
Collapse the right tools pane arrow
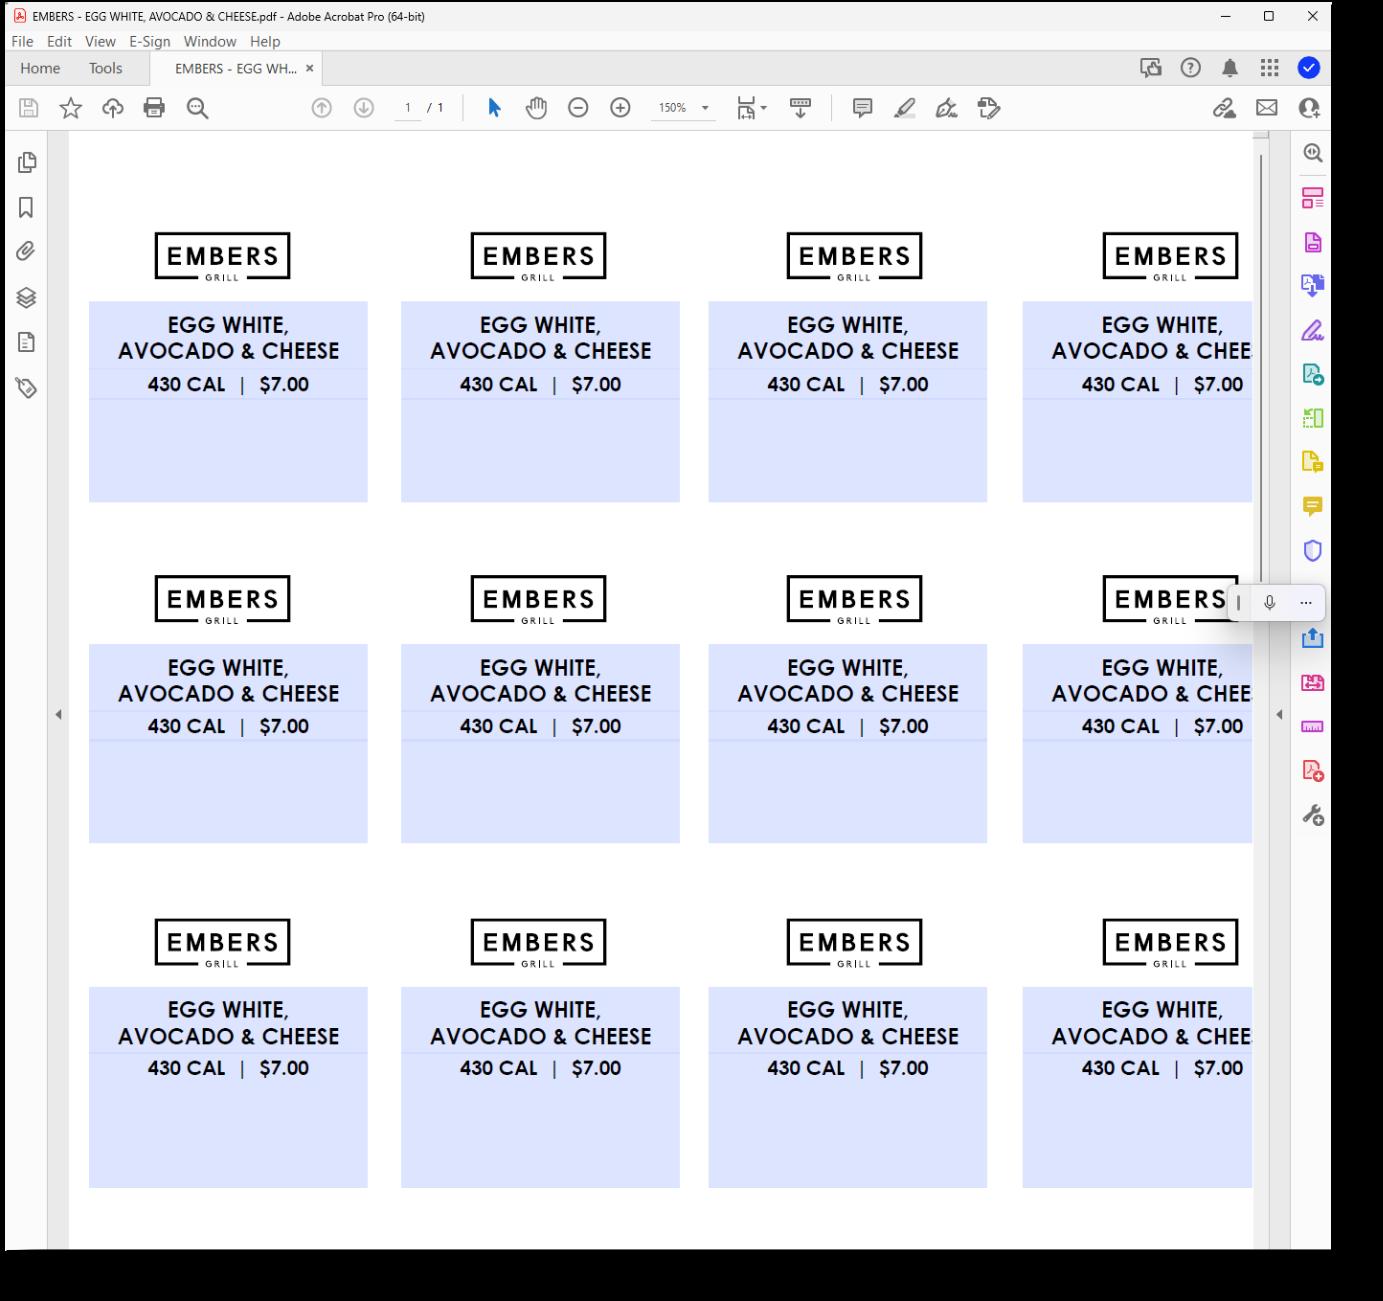1279,714
